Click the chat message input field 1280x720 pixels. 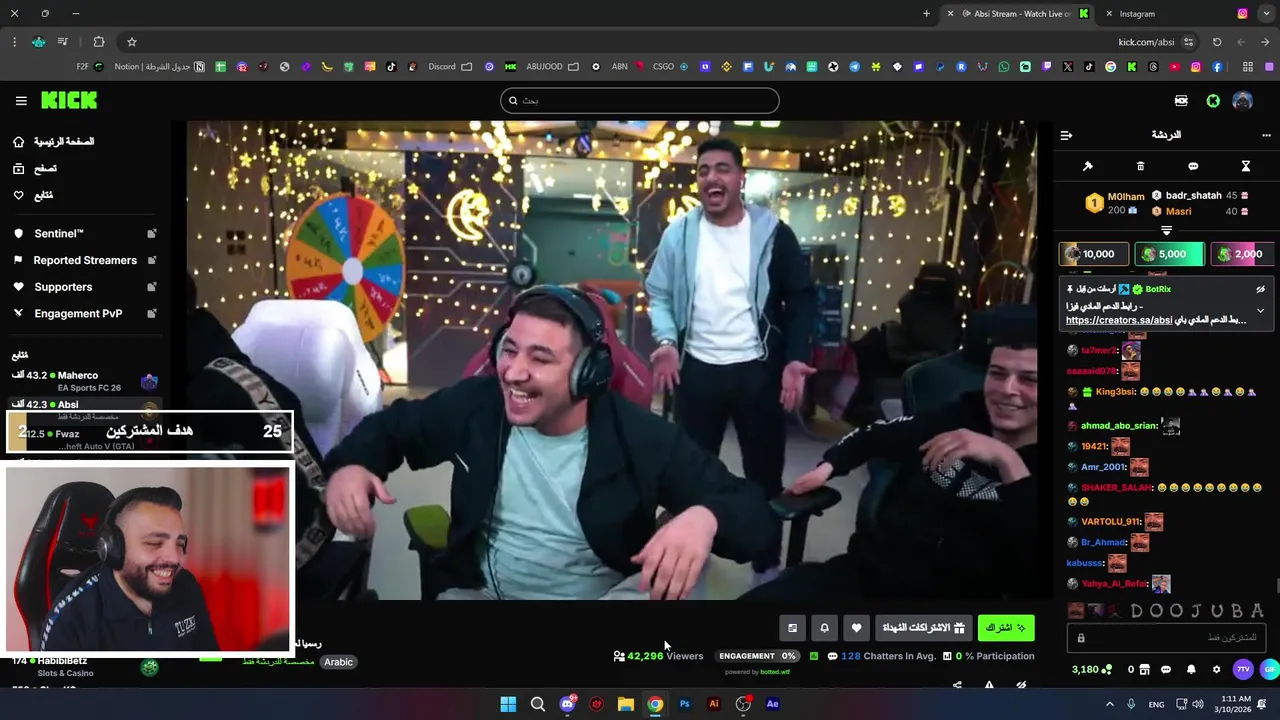coord(1167,638)
